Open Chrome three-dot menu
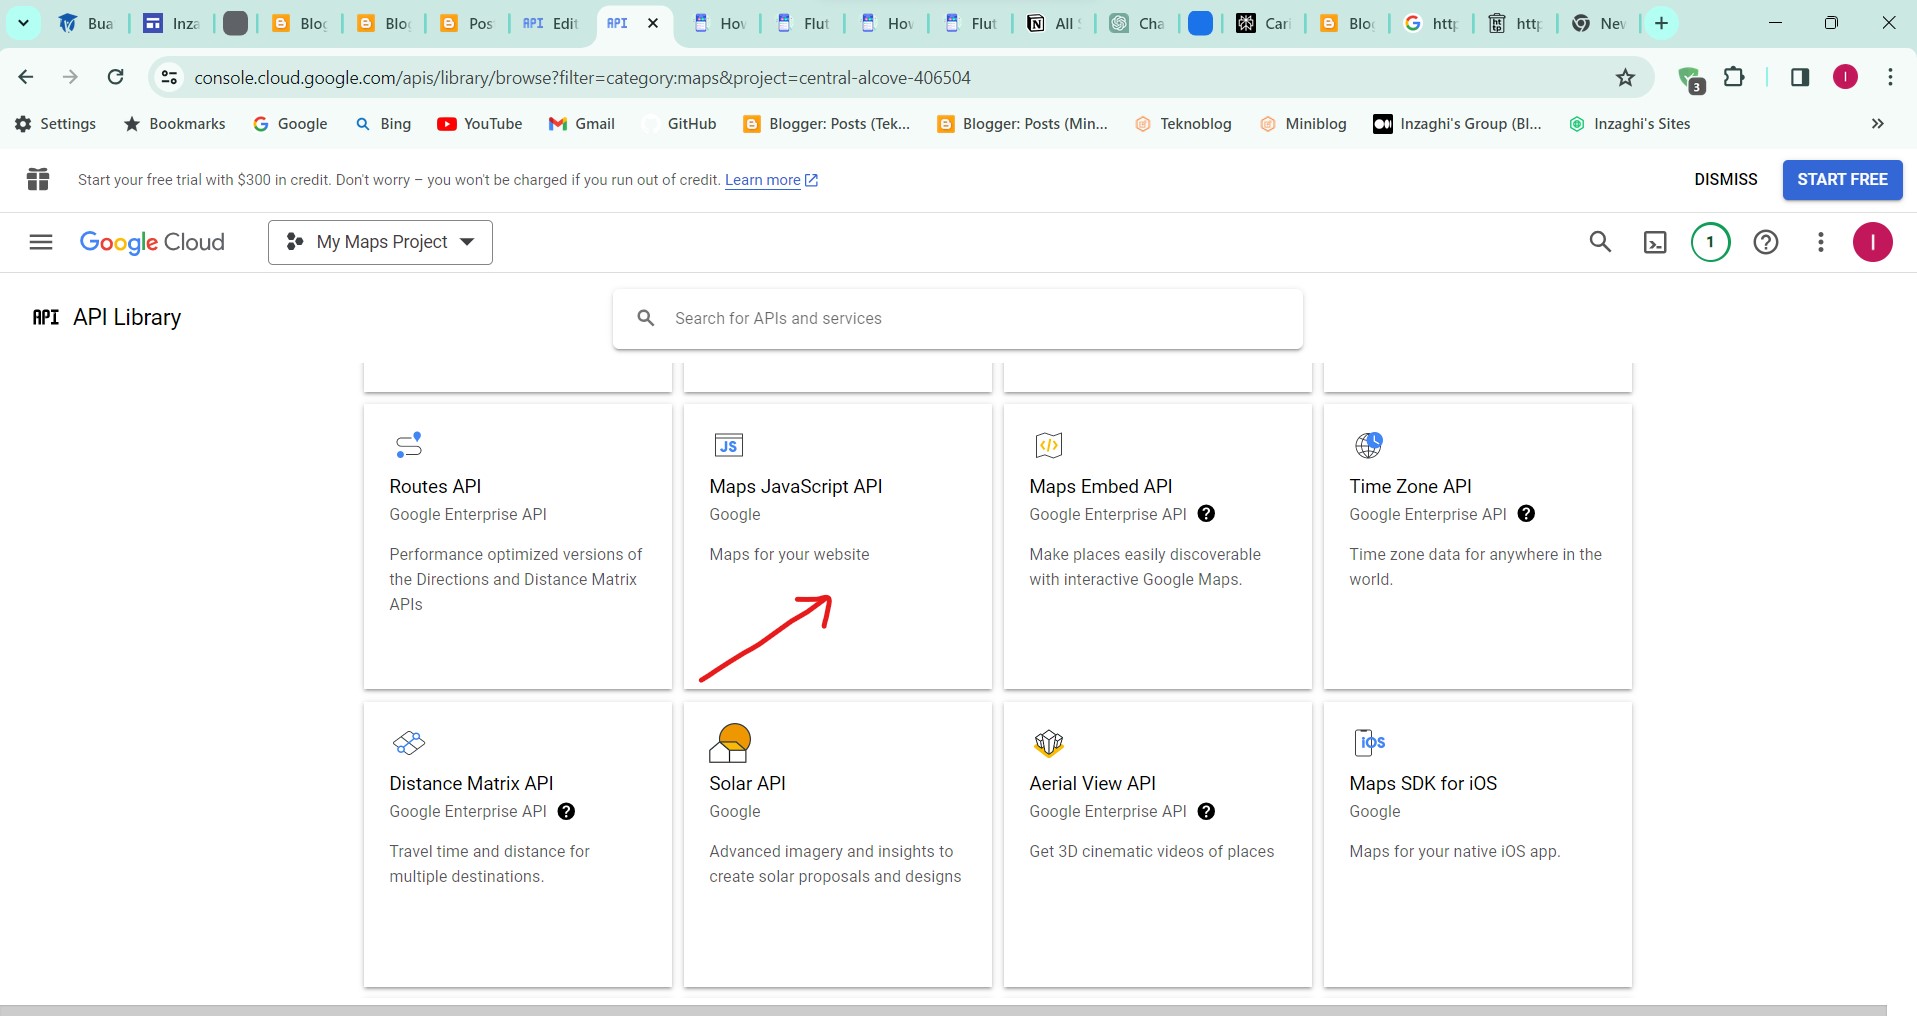Screen dimensions: 1917x1016 [x=1890, y=77]
